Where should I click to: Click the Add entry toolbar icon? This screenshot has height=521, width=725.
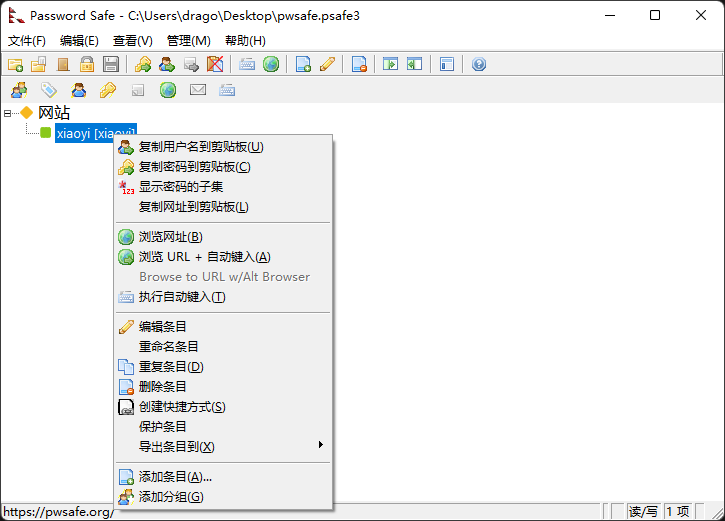pos(303,64)
